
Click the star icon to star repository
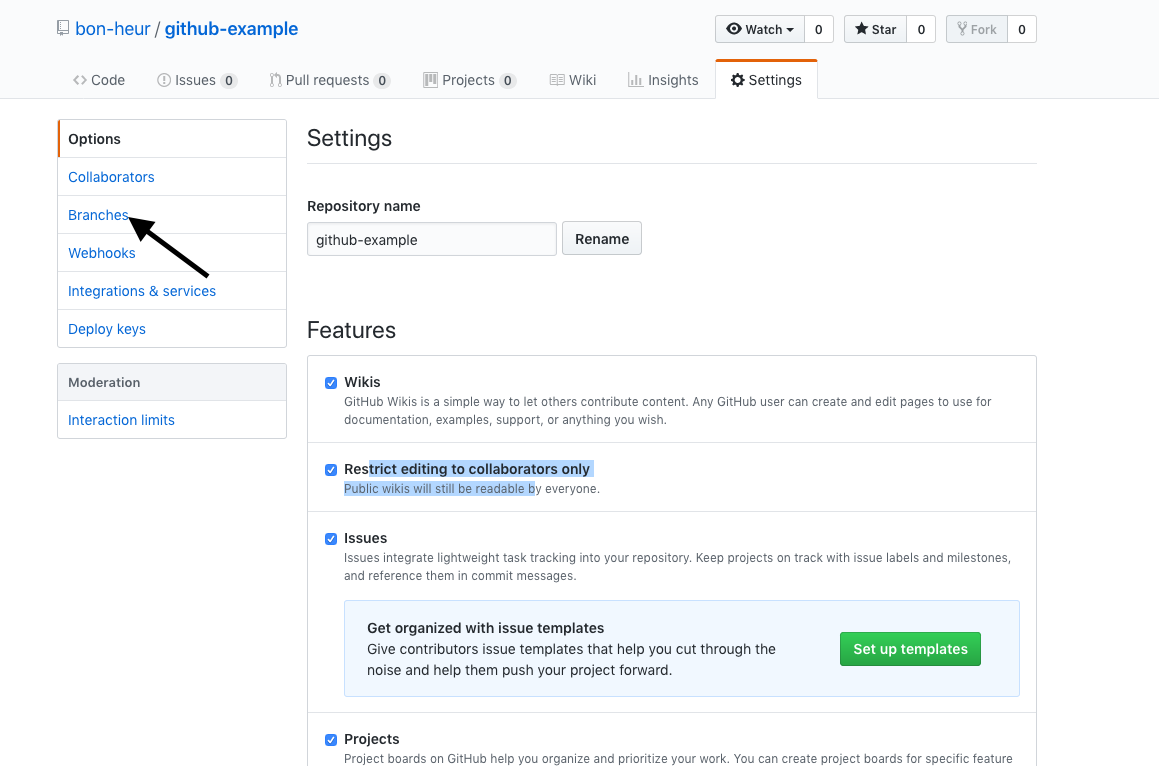pos(861,29)
